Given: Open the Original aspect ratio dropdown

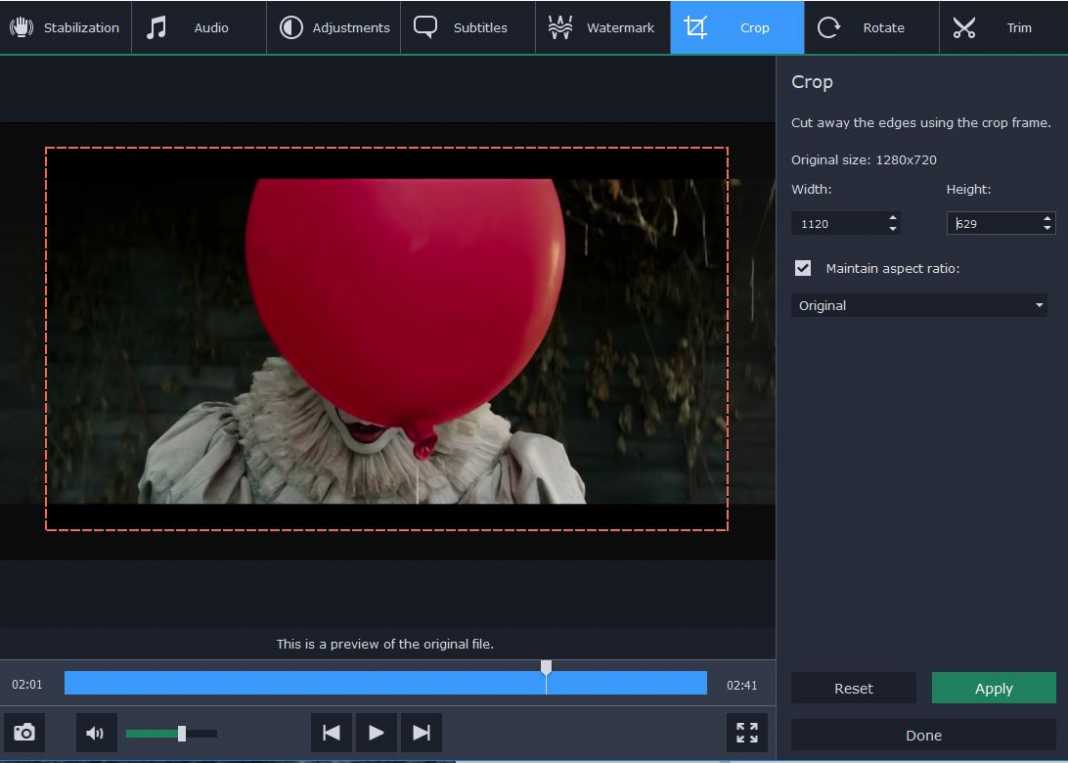Looking at the screenshot, I should (x=919, y=305).
